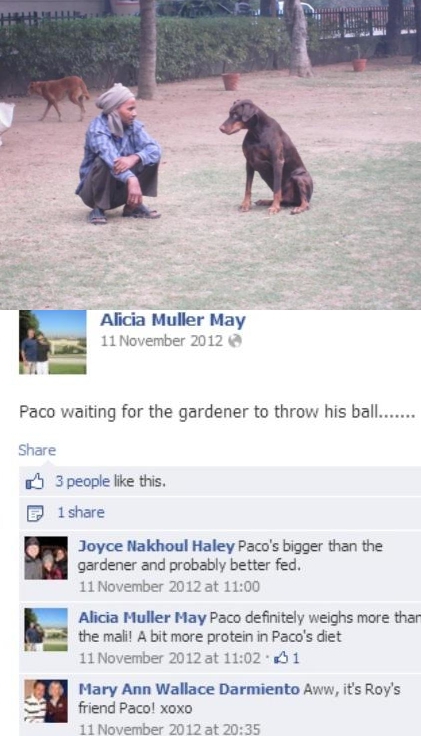Click the '11 November 2012 at 11:02' timestamp

click(169, 658)
